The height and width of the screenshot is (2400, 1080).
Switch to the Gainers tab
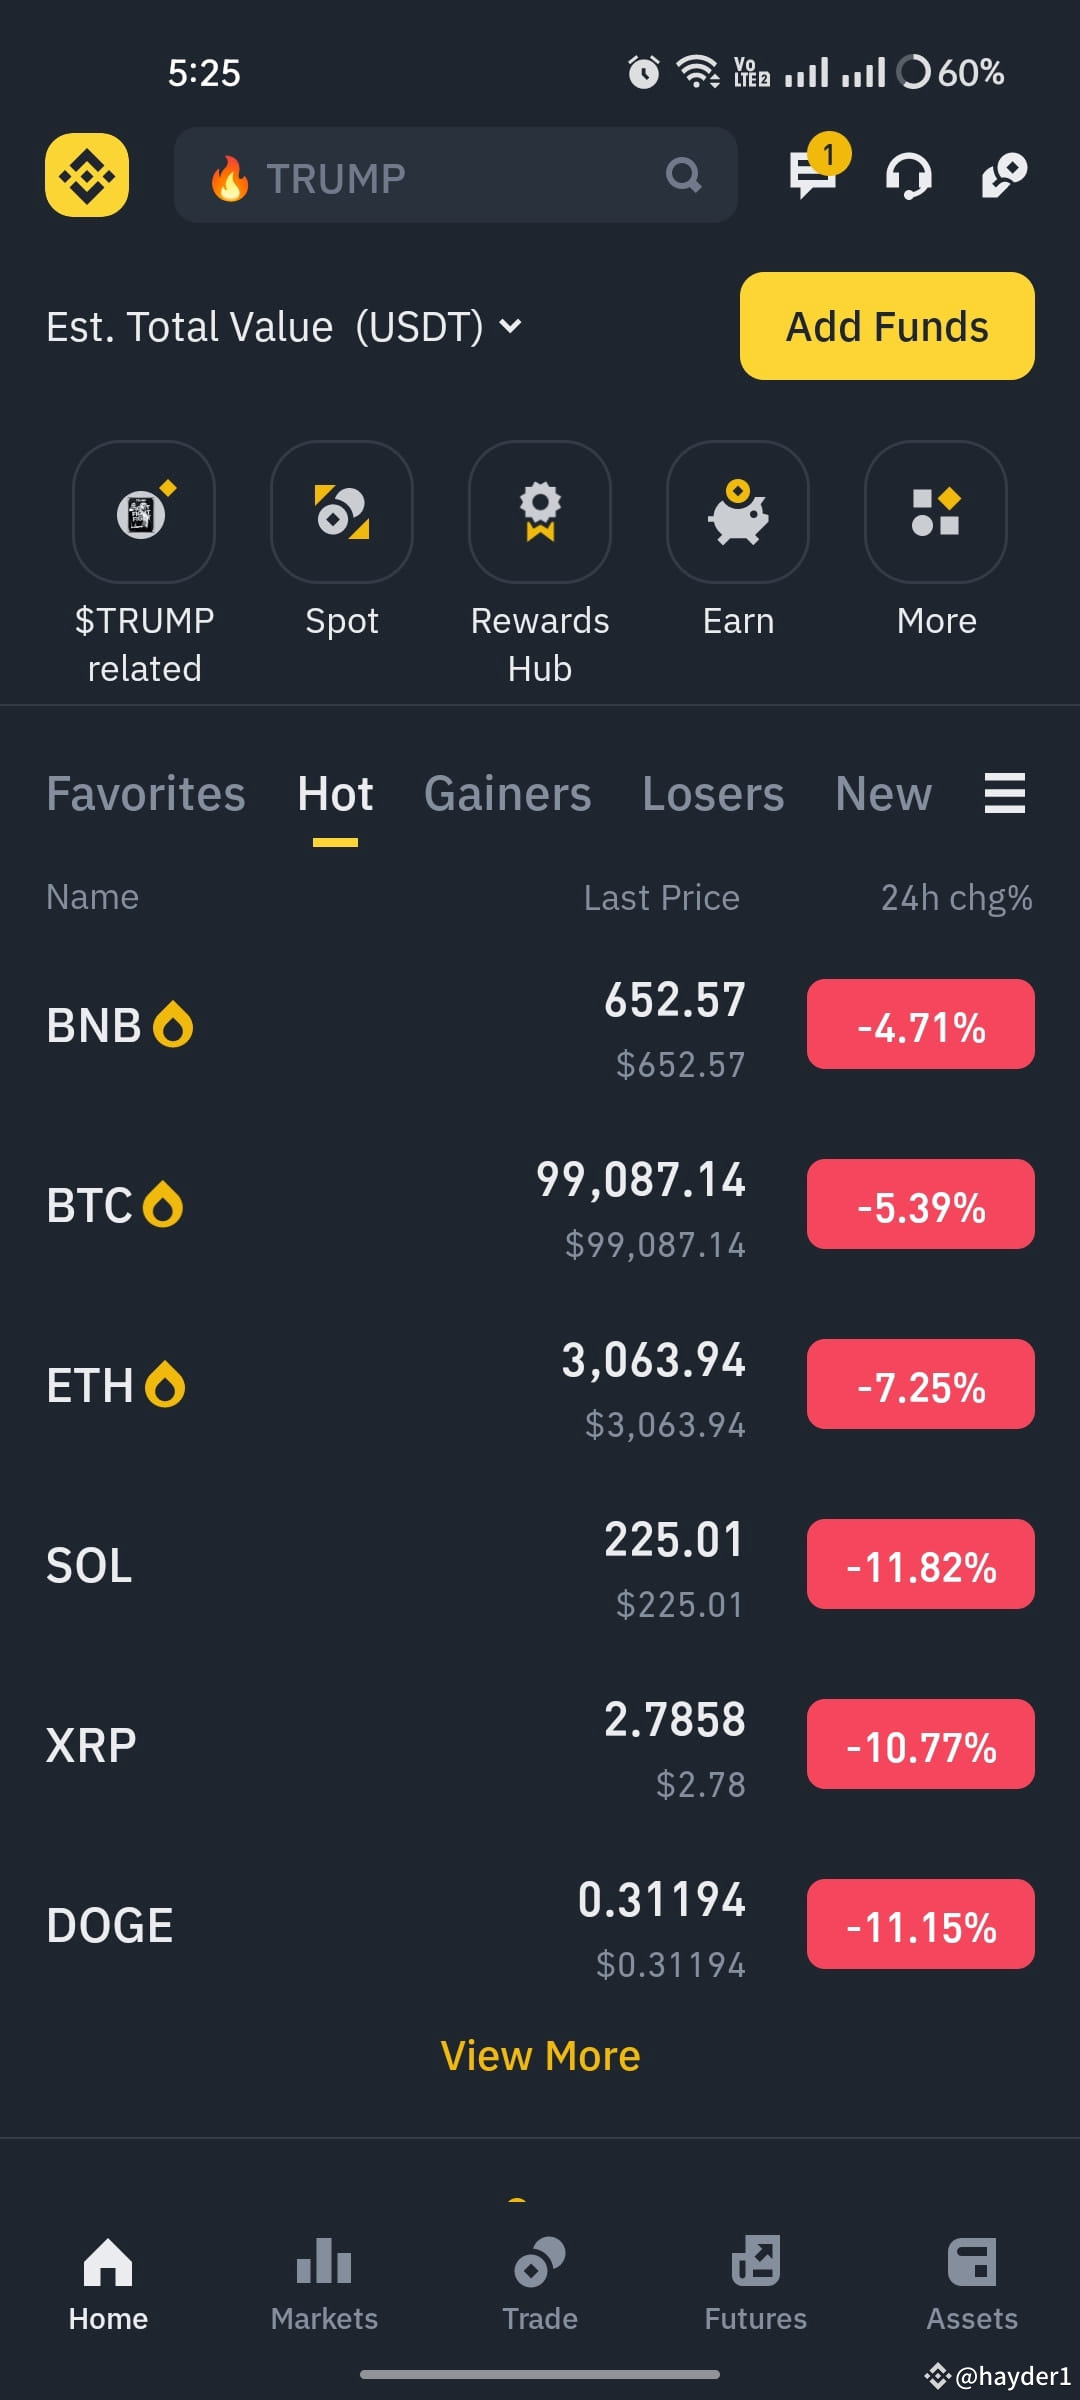[507, 794]
